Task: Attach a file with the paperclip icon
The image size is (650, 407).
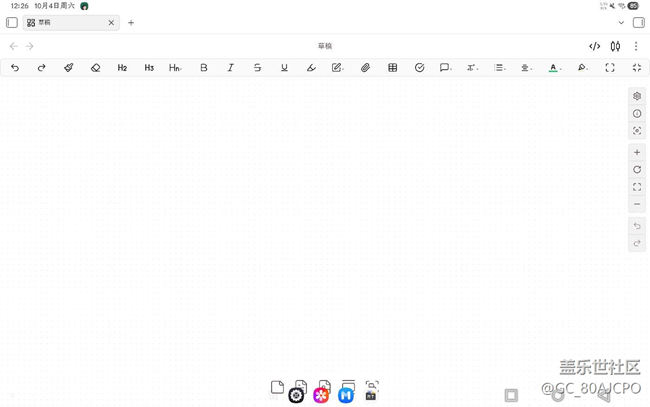Action: click(365, 68)
